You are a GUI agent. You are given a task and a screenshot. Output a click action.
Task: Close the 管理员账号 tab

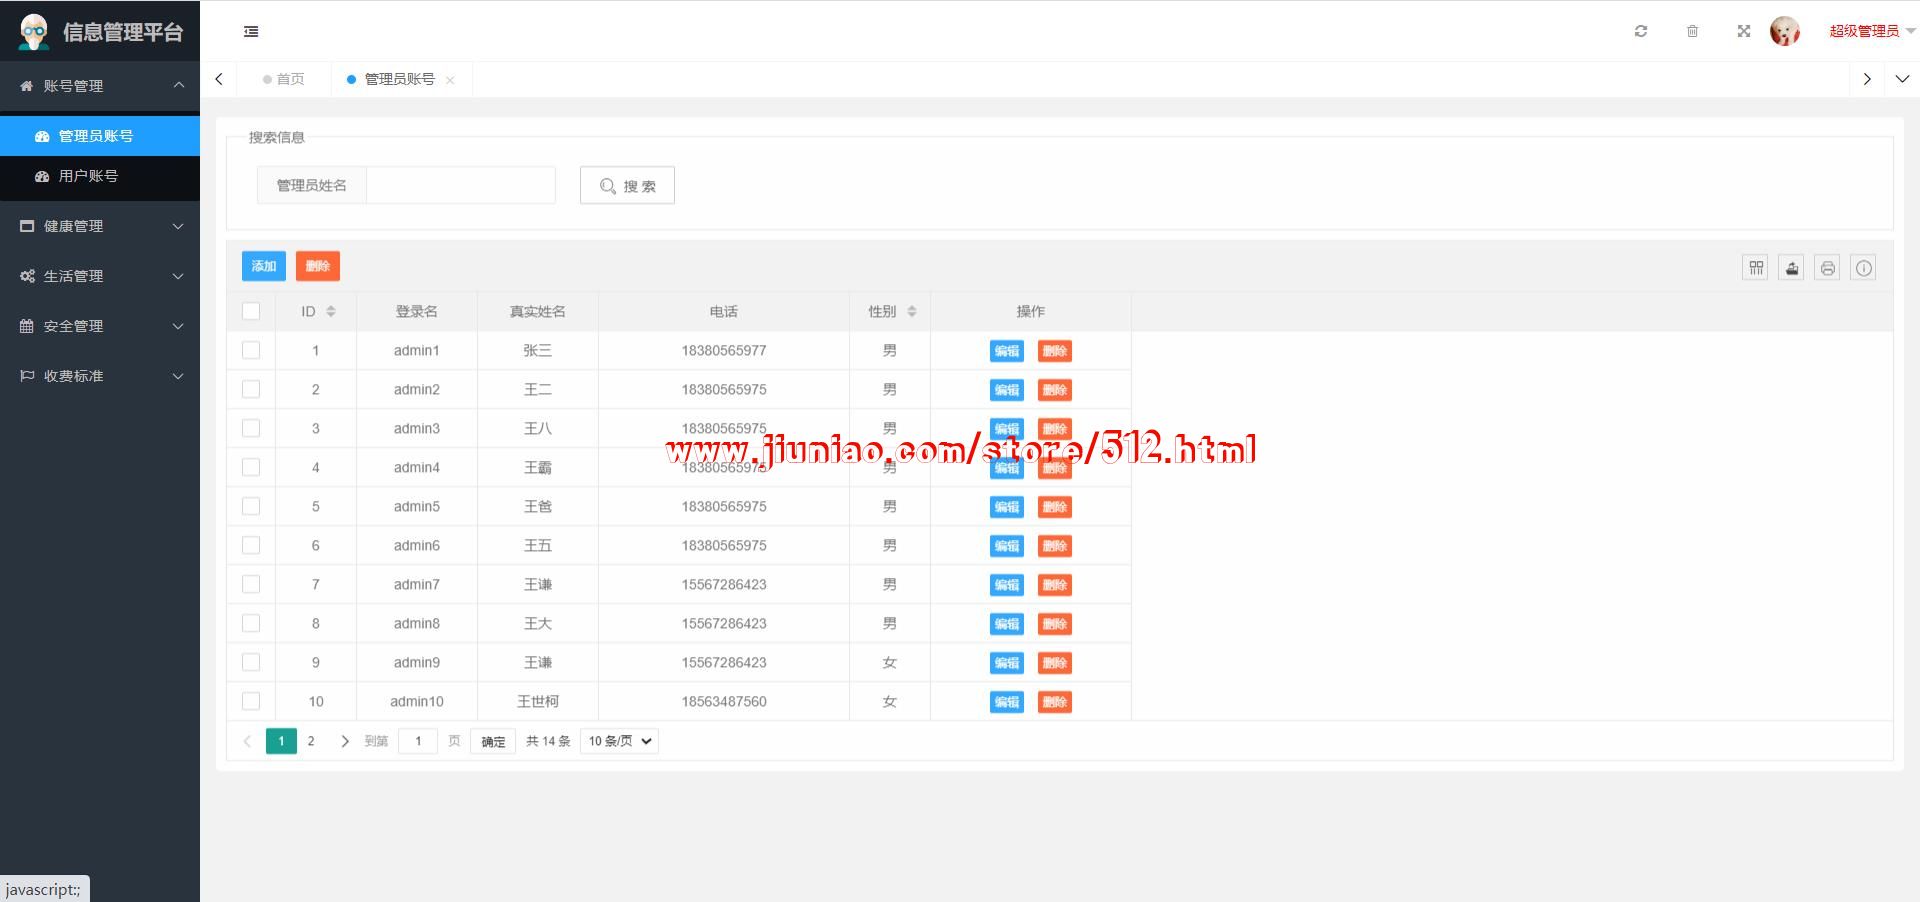pyautogui.click(x=450, y=80)
